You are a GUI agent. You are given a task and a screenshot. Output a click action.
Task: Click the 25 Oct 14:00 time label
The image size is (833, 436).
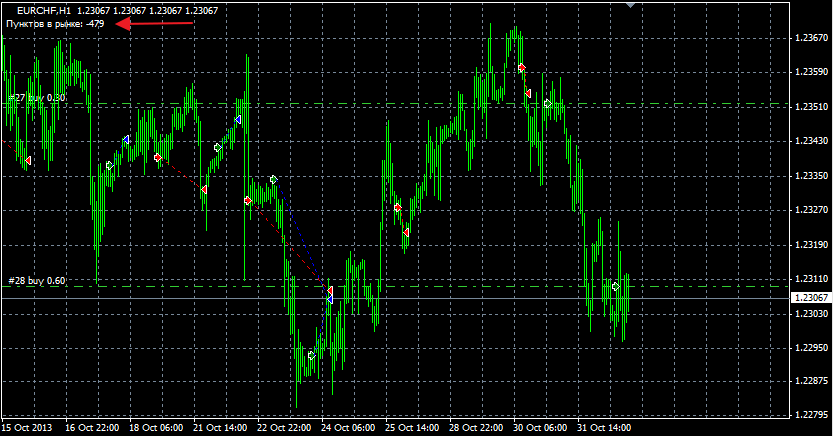pyautogui.click(x=412, y=428)
